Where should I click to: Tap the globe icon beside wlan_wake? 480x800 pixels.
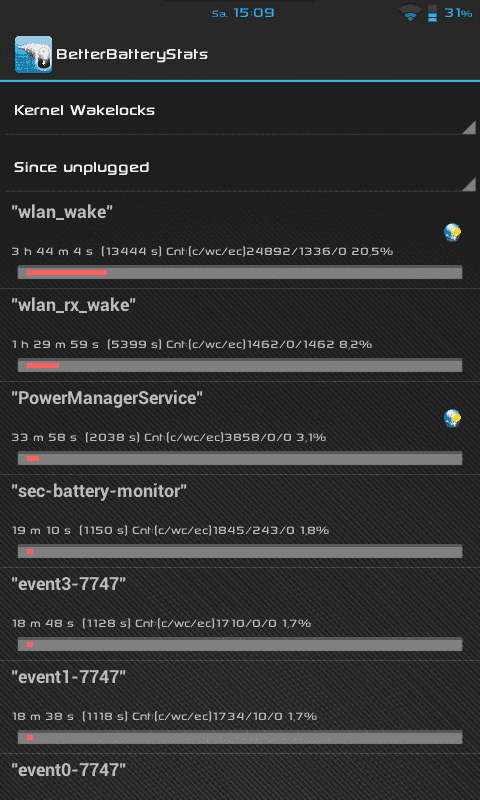point(452,232)
